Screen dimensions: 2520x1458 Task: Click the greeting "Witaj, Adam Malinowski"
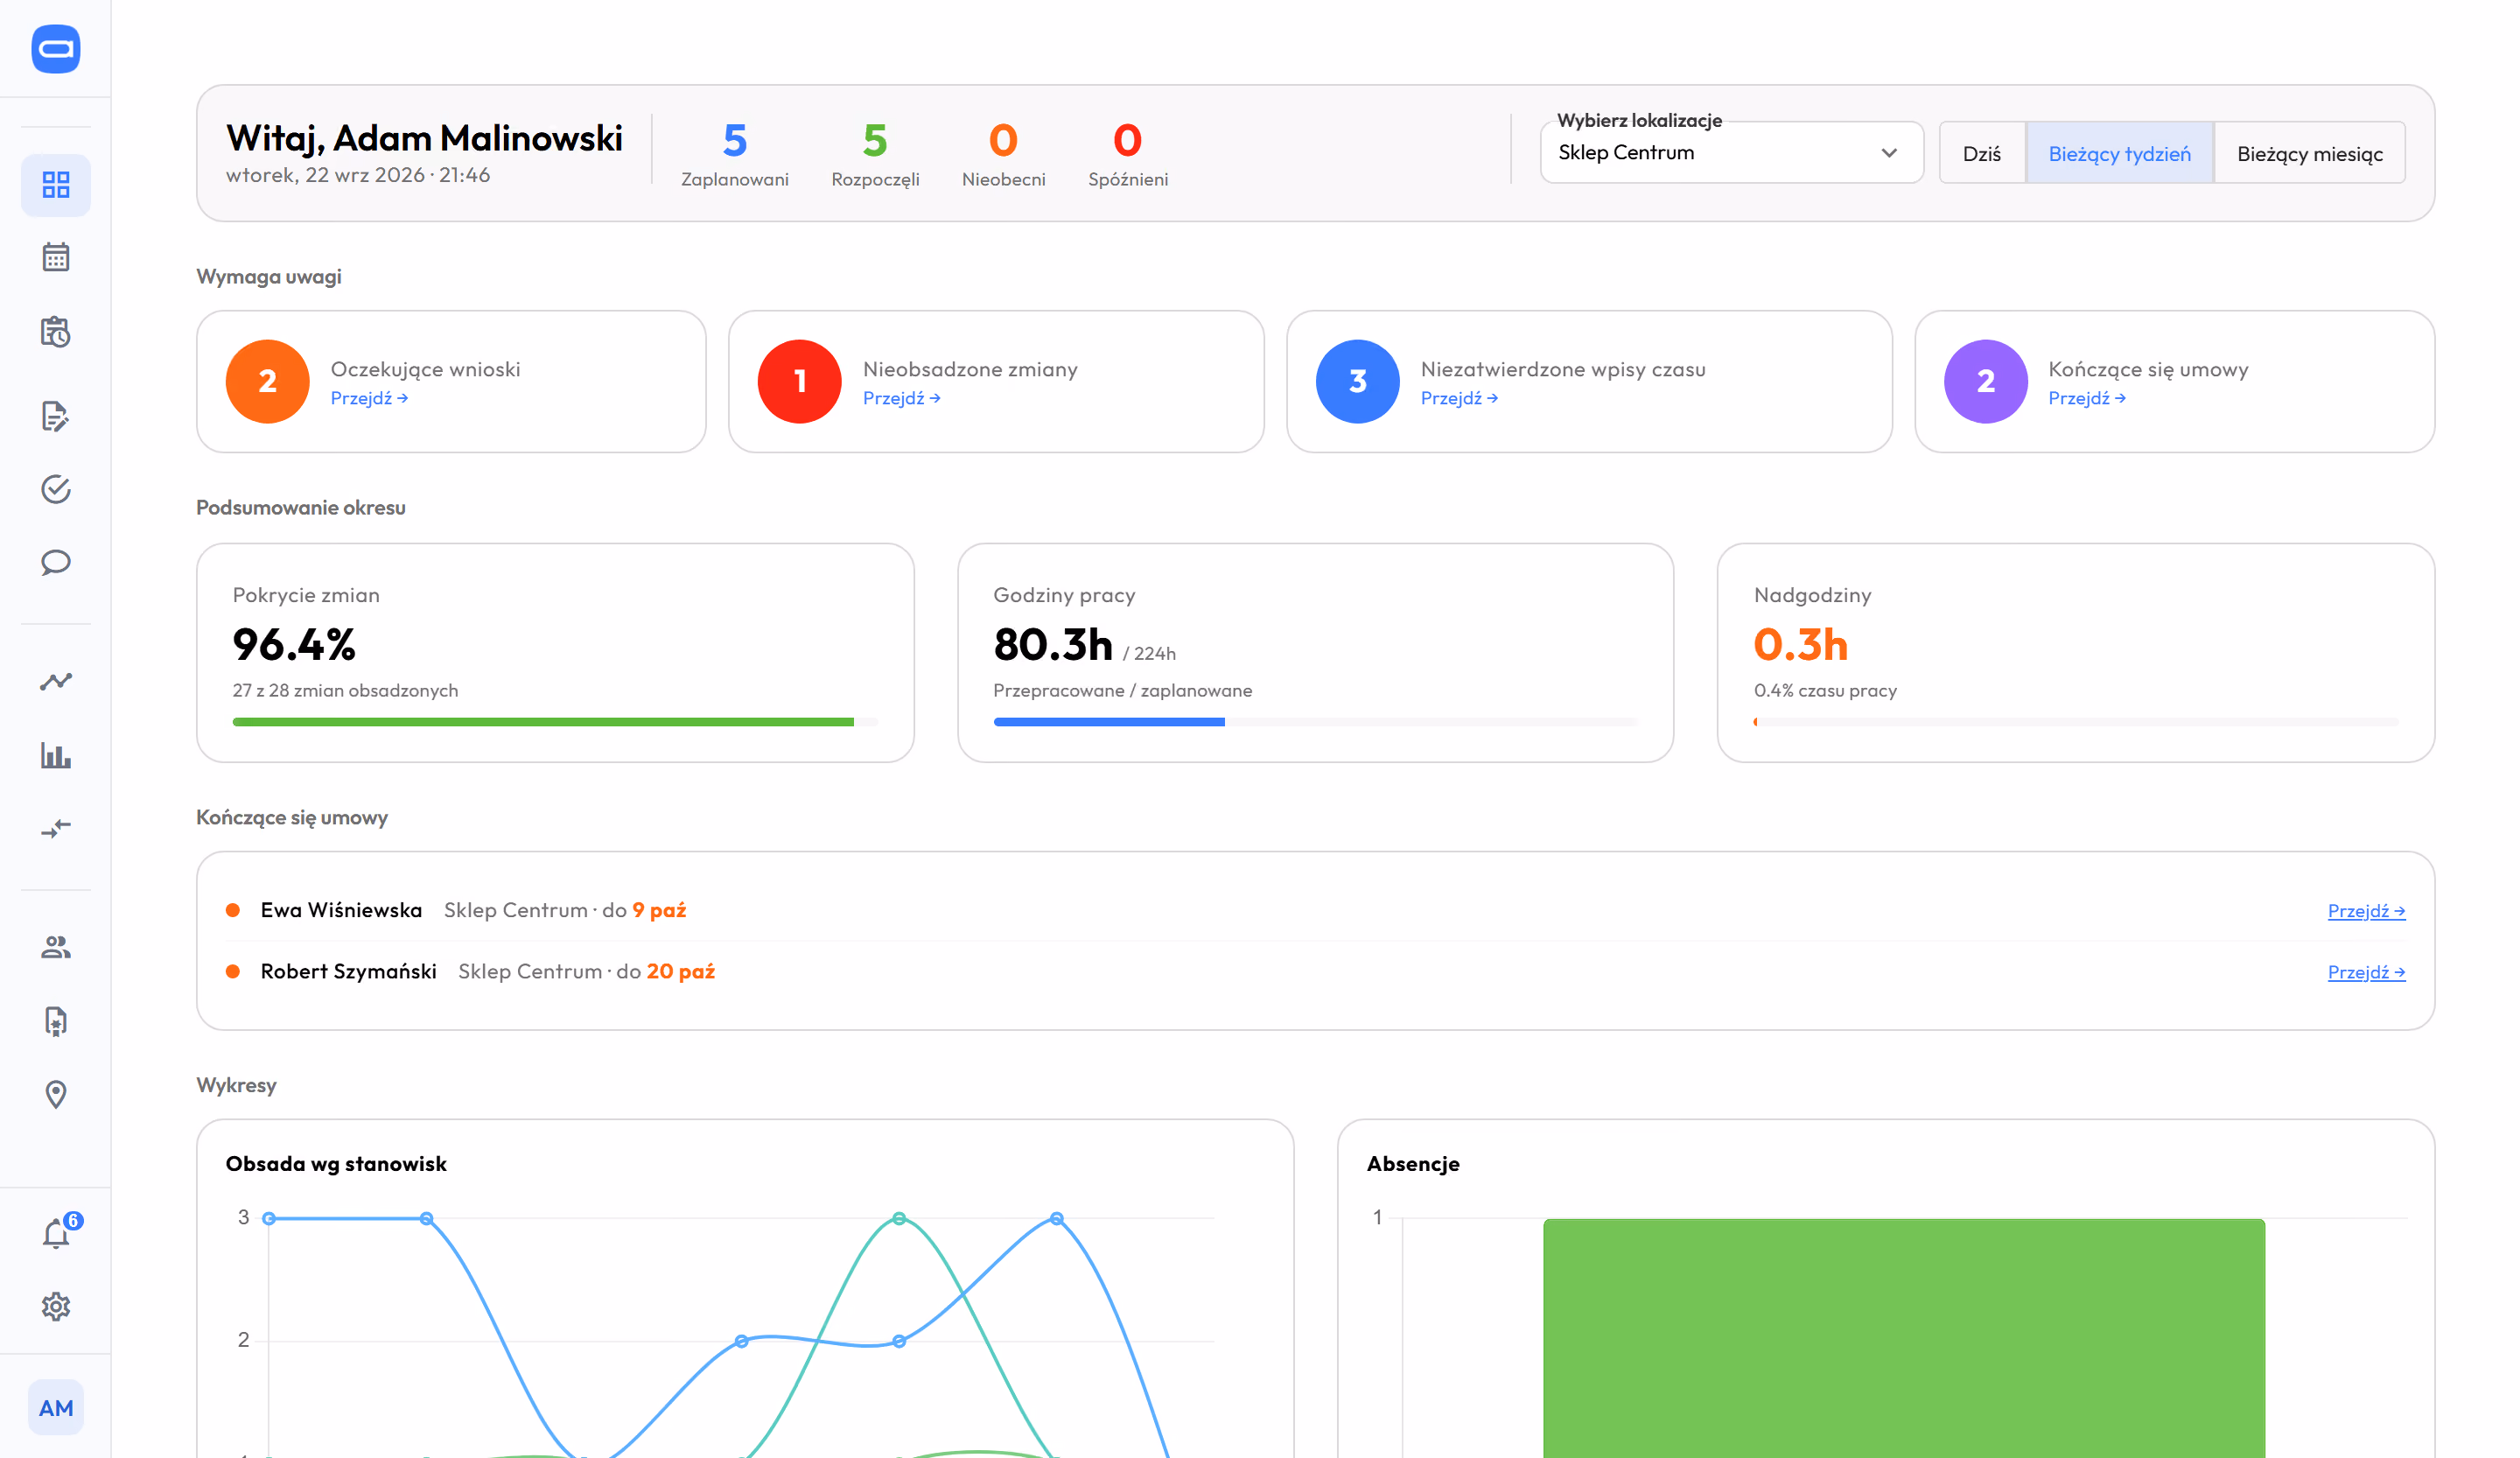[x=424, y=138]
